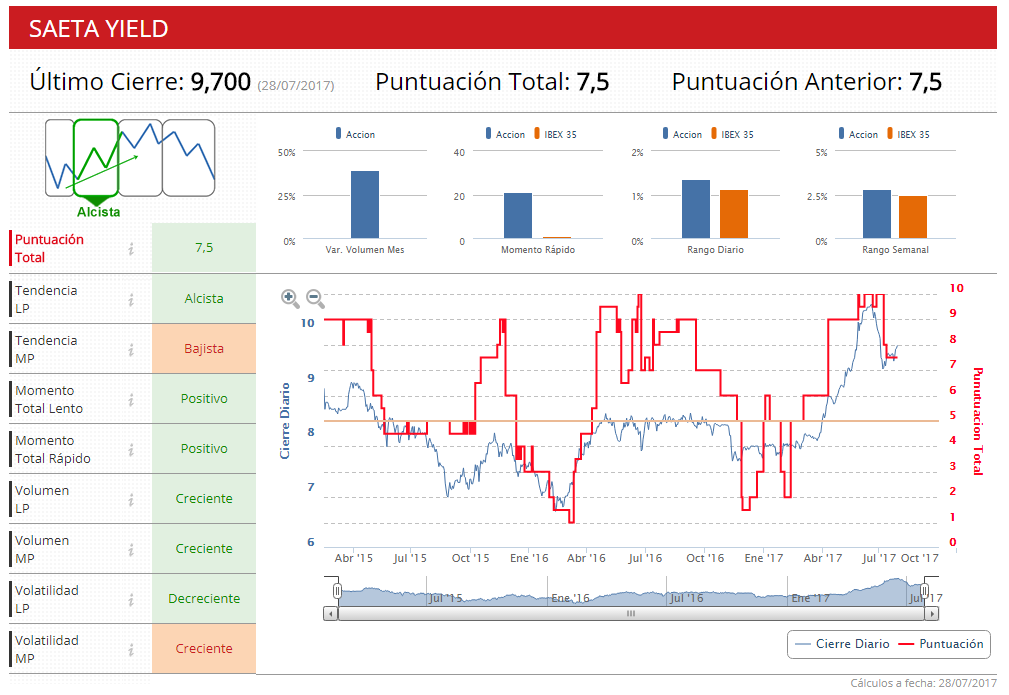Click the Abr '16 axis label

click(586, 559)
